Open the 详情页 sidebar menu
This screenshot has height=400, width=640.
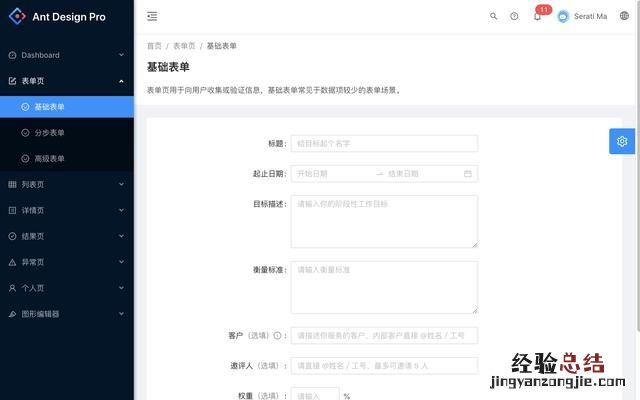coord(67,210)
